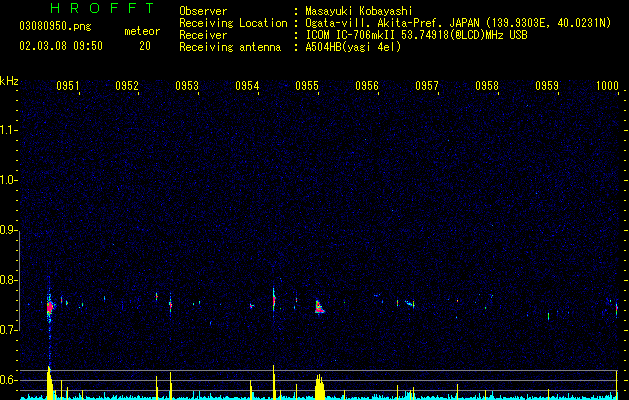Click the wide yellow intensity burst at 0955
This screenshot has height=400, width=629.
pyautogui.click(x=319, y=387)
